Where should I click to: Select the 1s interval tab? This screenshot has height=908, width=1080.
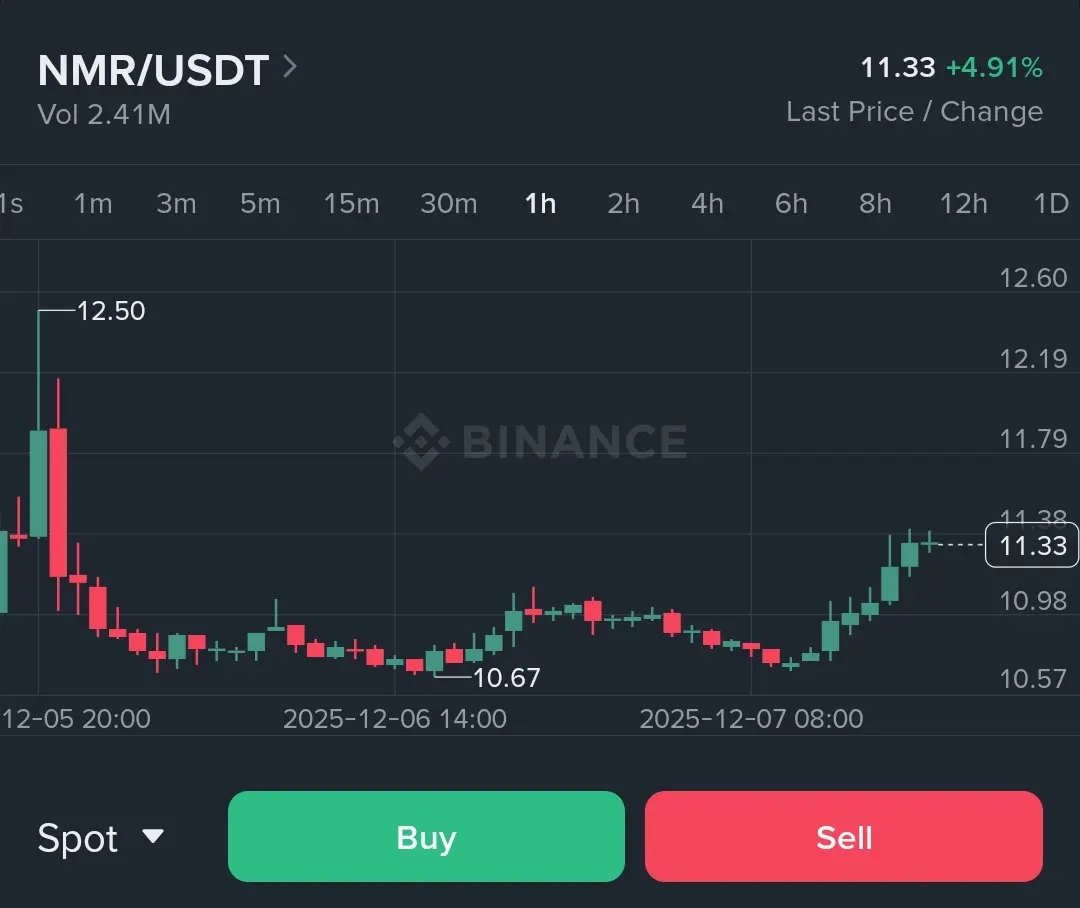pos(11,203)
